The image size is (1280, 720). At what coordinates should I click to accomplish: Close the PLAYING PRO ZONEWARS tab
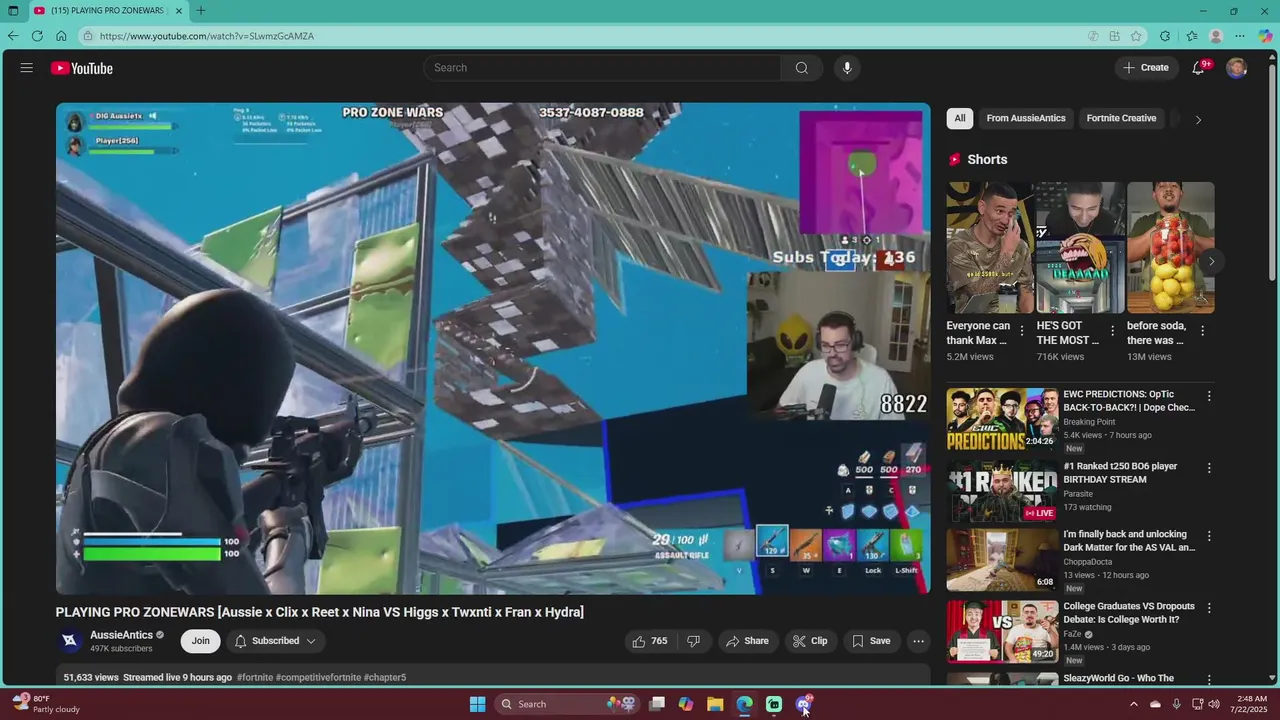click(179, 11)
